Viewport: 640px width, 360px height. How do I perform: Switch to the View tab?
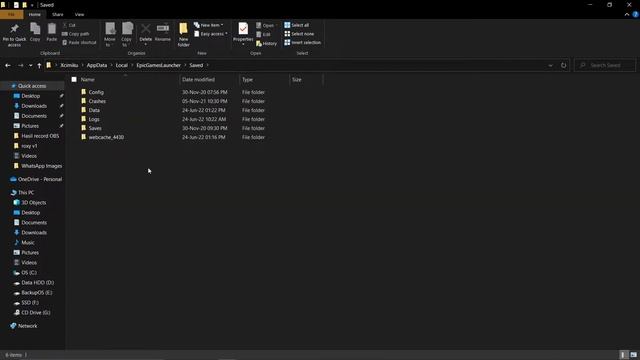(79, 14)
